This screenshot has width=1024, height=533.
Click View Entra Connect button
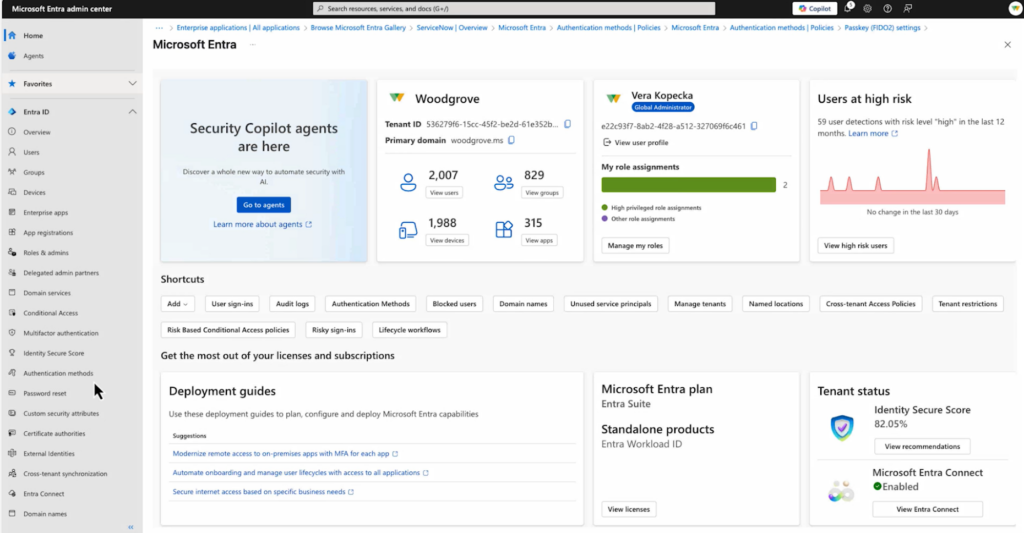(x=927, y=509)
